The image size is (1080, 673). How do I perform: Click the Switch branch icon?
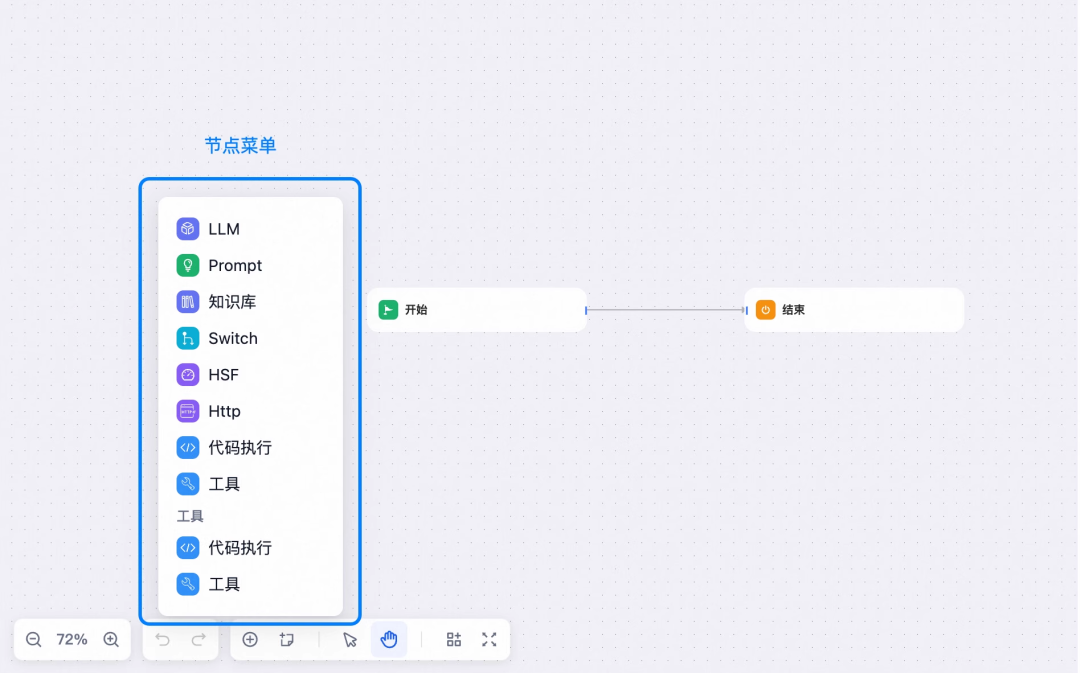(x=187, y=338)
